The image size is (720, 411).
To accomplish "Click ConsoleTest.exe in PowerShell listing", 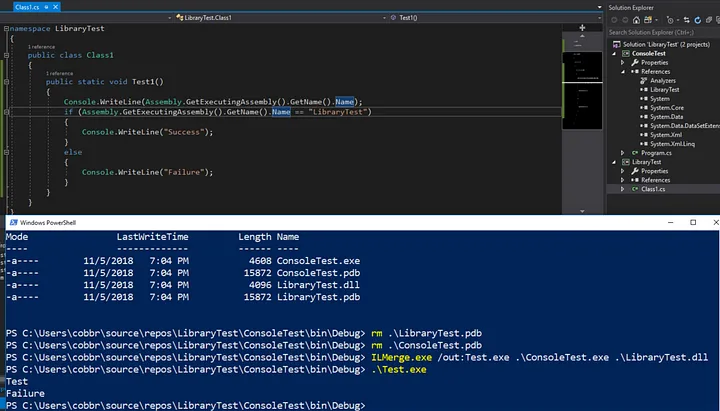I will [x=318, y=261].
